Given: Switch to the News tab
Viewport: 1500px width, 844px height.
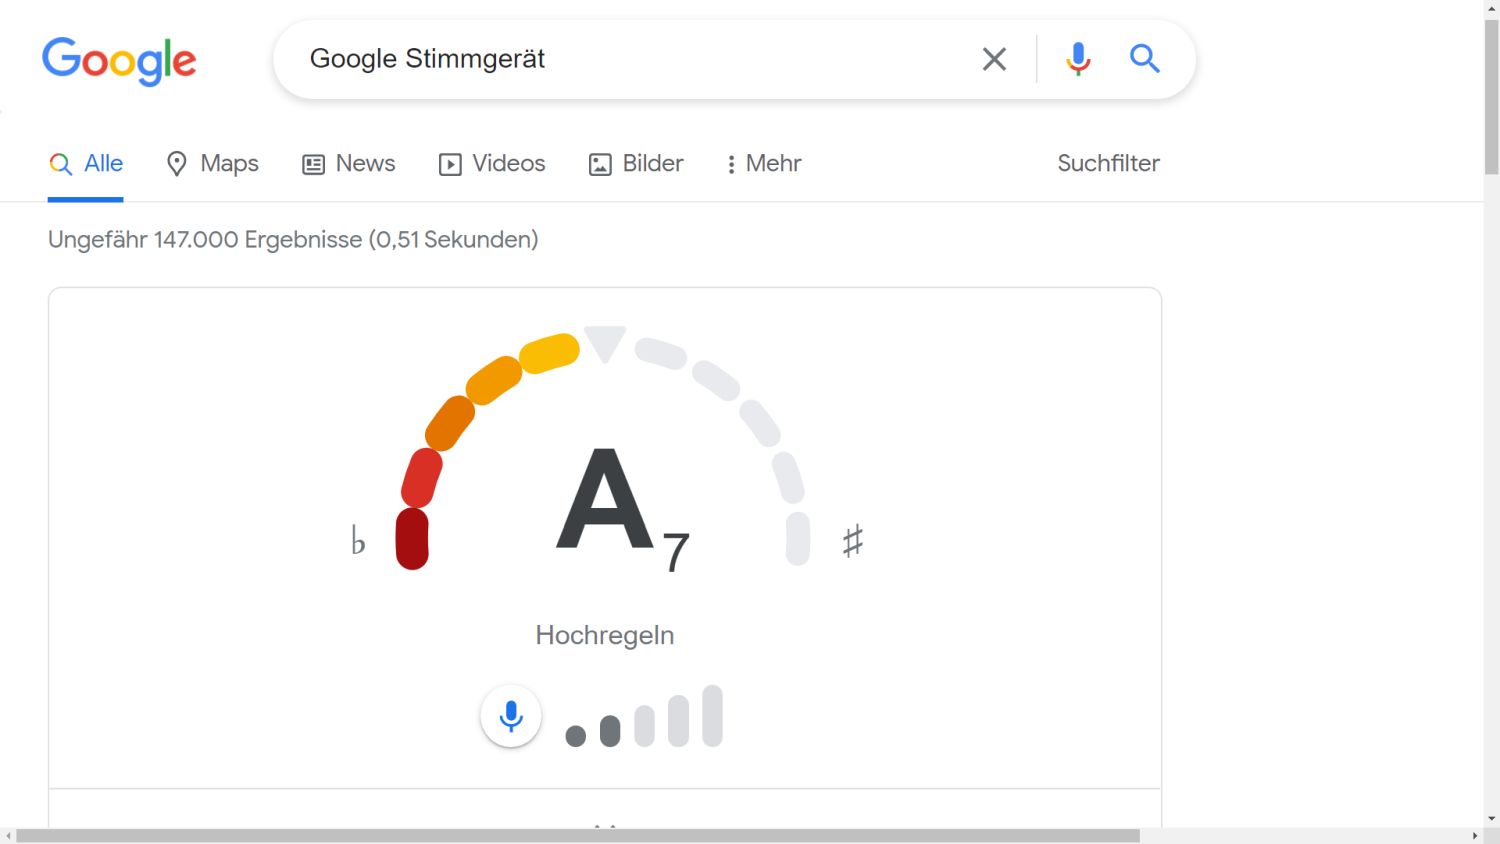Looking at the screenshot, I should click(x=349, y=163).
